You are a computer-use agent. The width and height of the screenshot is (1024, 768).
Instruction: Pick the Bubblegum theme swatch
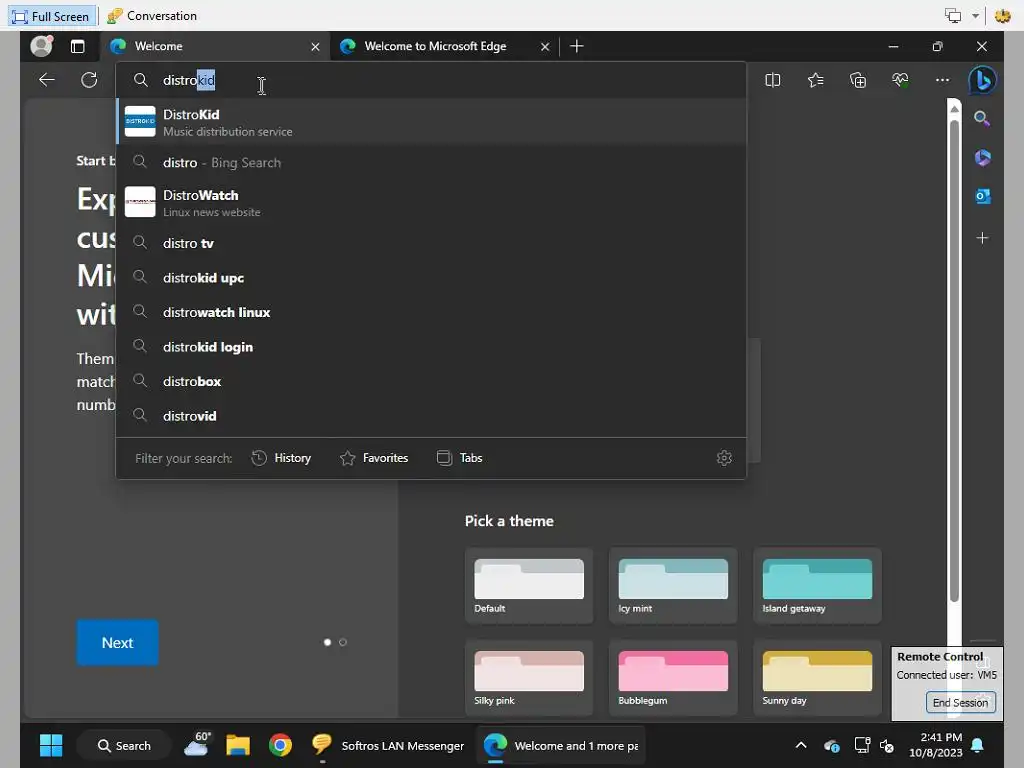point(673,678)
